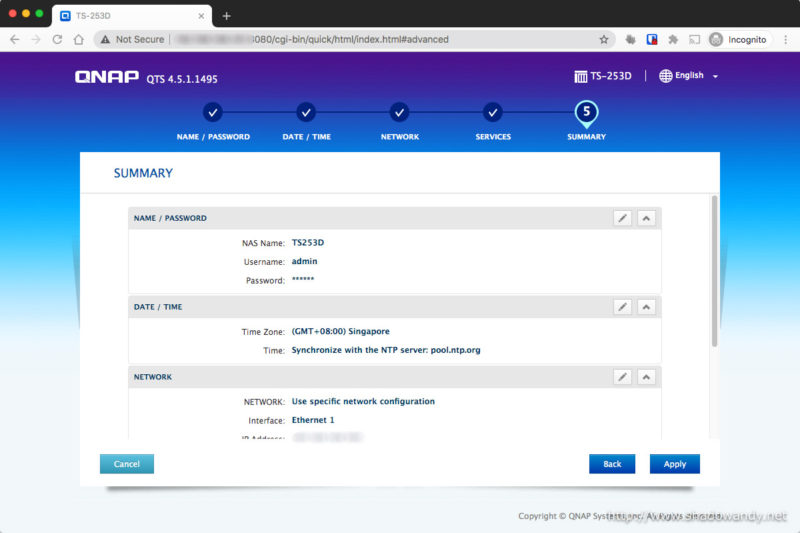Bookmark this page with the star icon
Screen dimensions: 800x533
604,39
